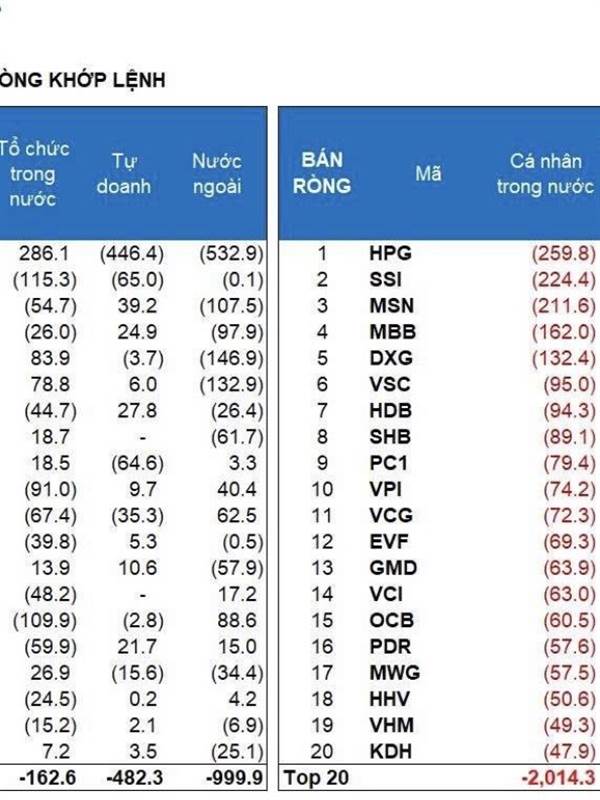600x800 pixels.
Task: Click the -999.9 foreign total cell
Action: [234, 778]
